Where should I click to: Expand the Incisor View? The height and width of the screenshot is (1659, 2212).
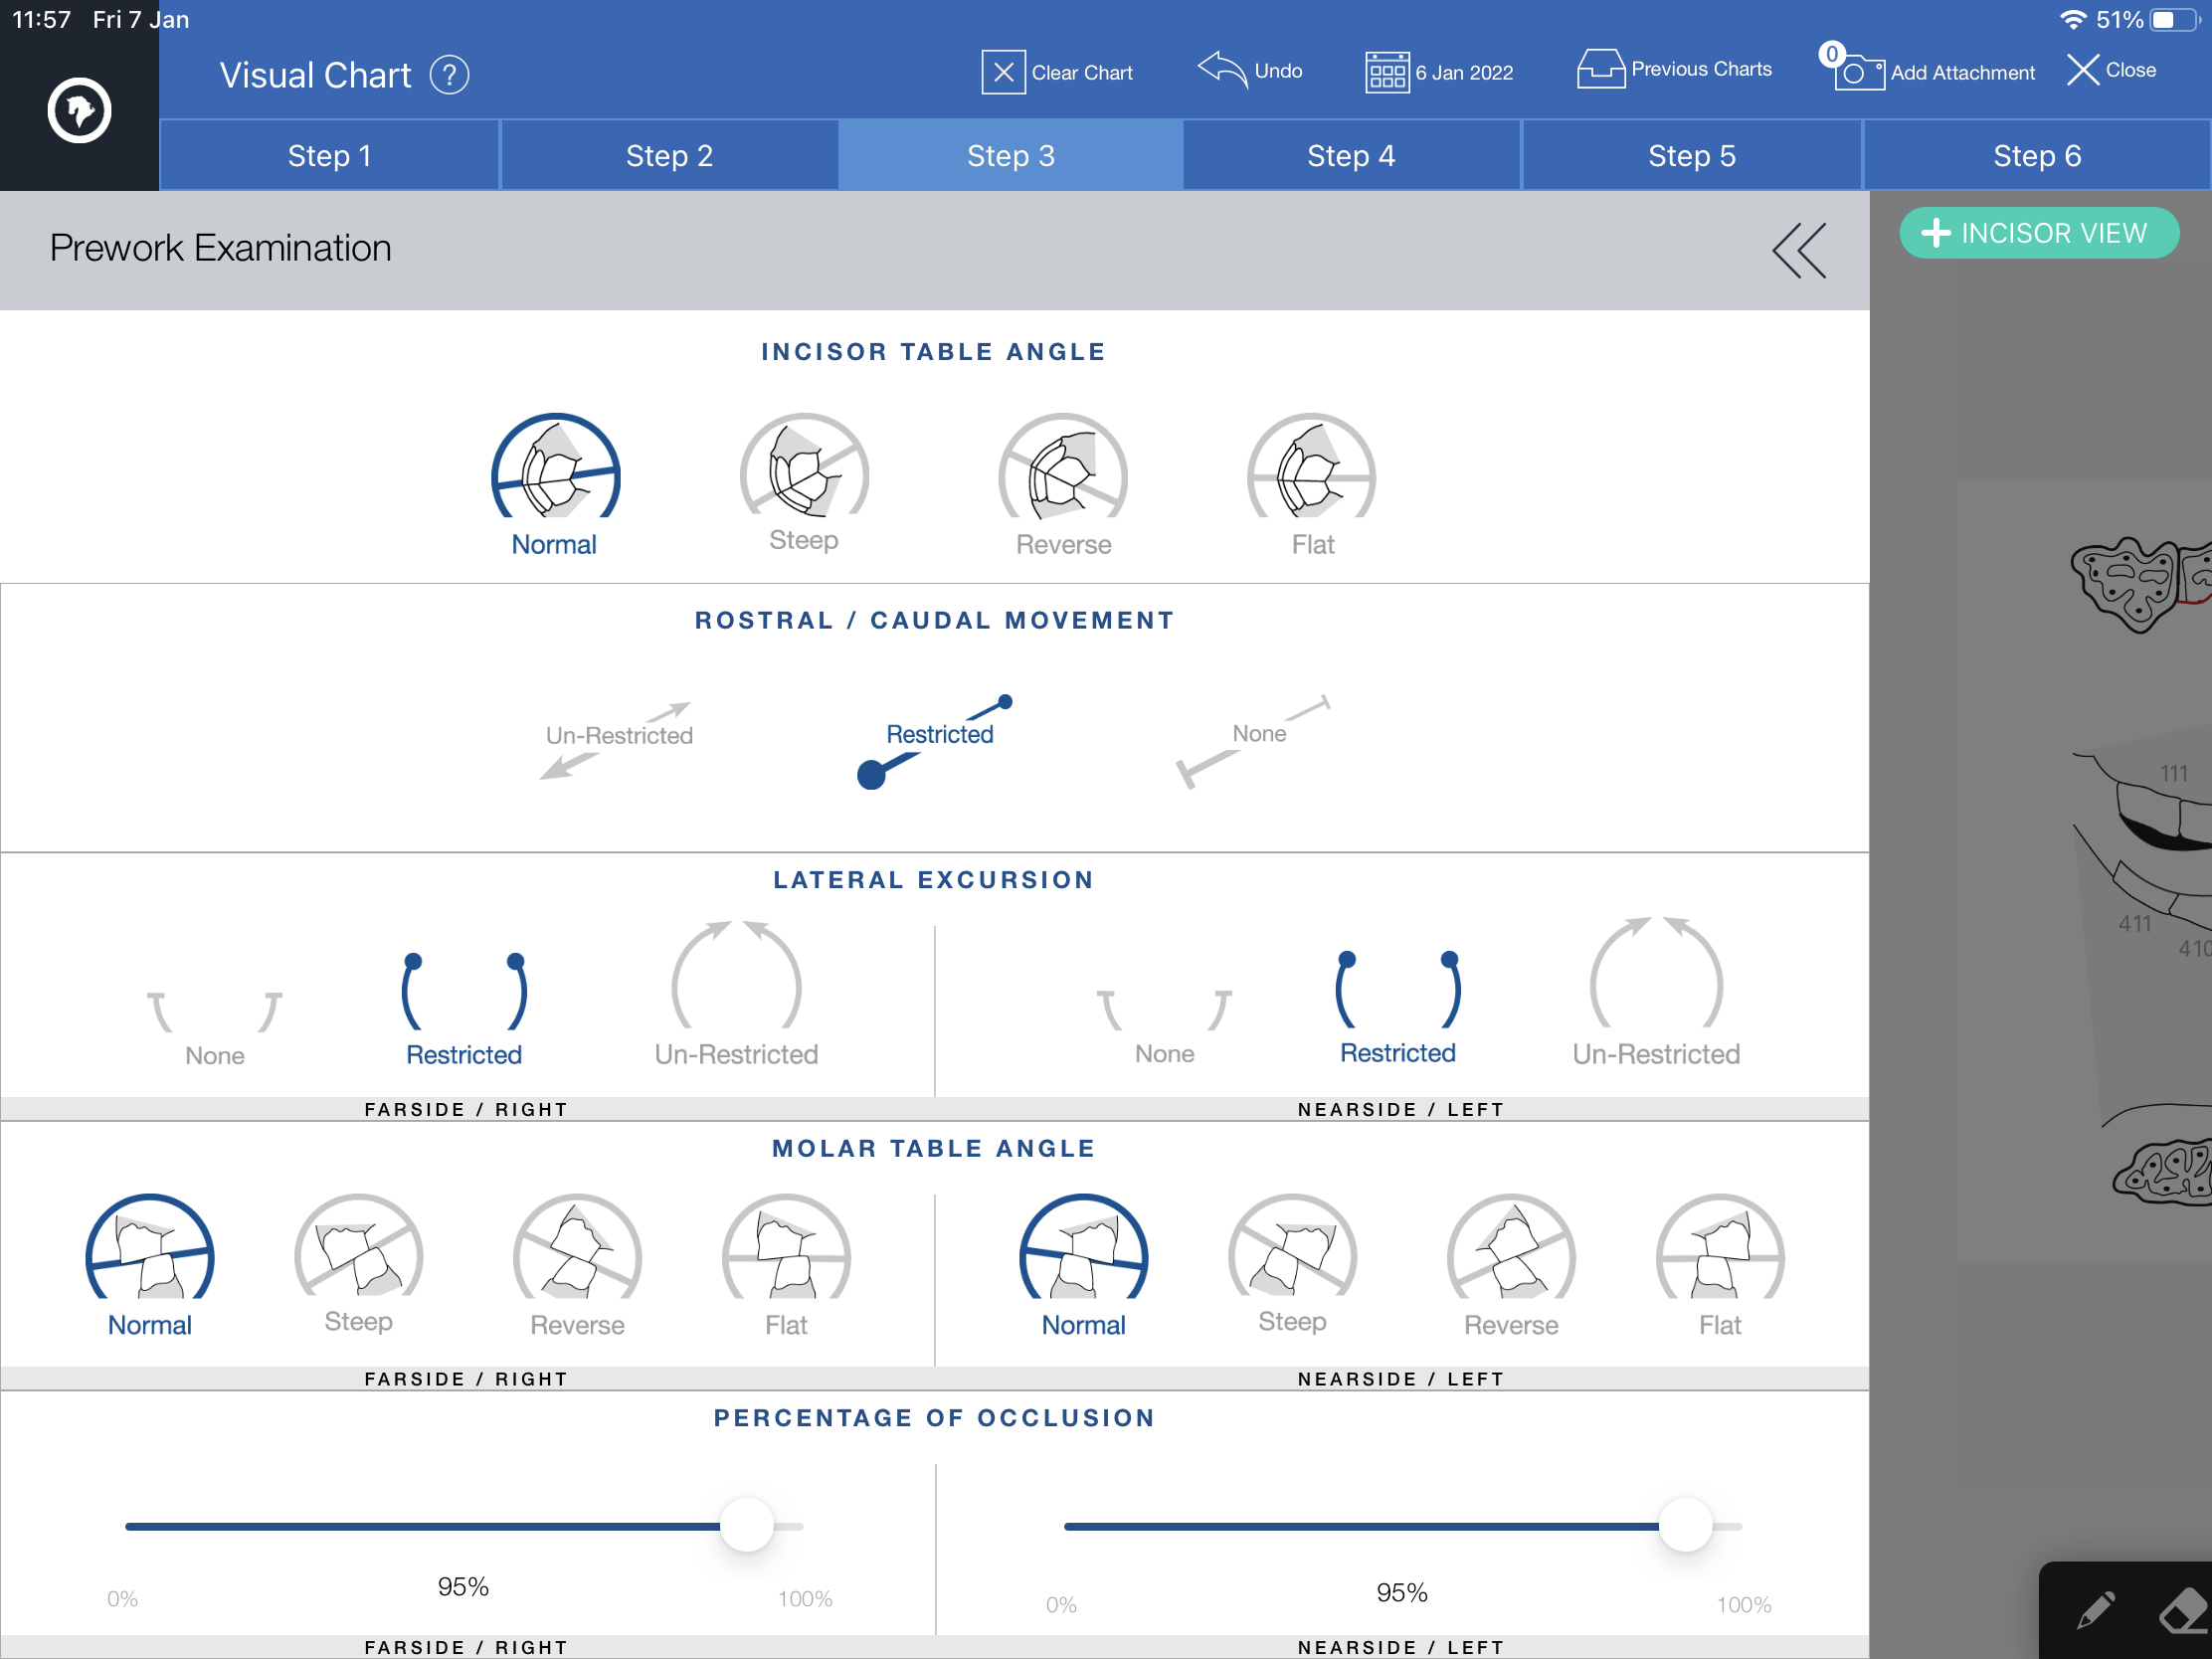point(2038,233)
